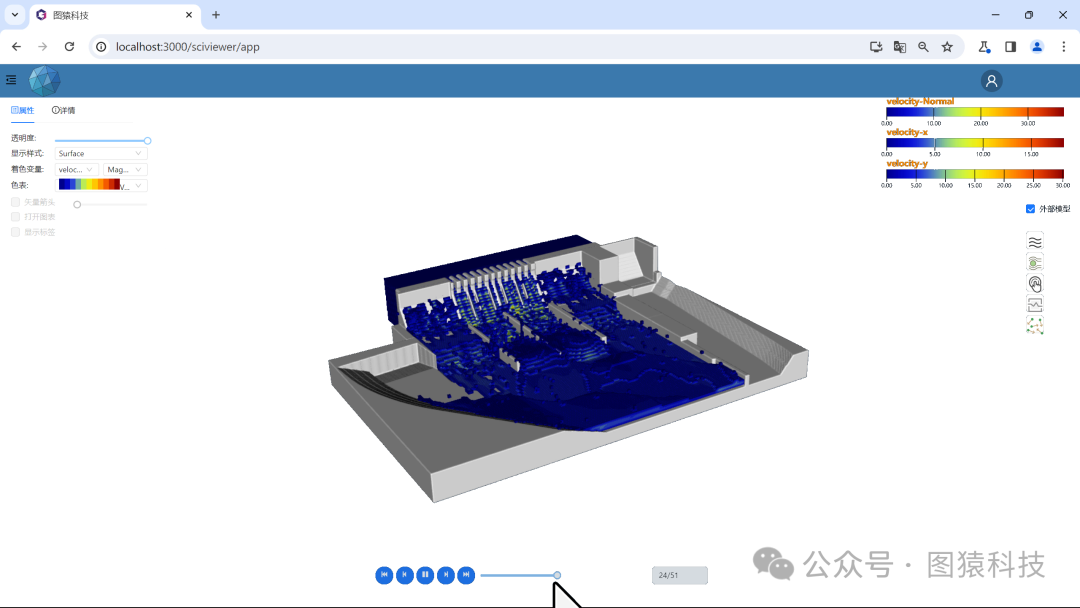
Task: Open the 显示样式 Surface dropdown
Action: [101, 154]
